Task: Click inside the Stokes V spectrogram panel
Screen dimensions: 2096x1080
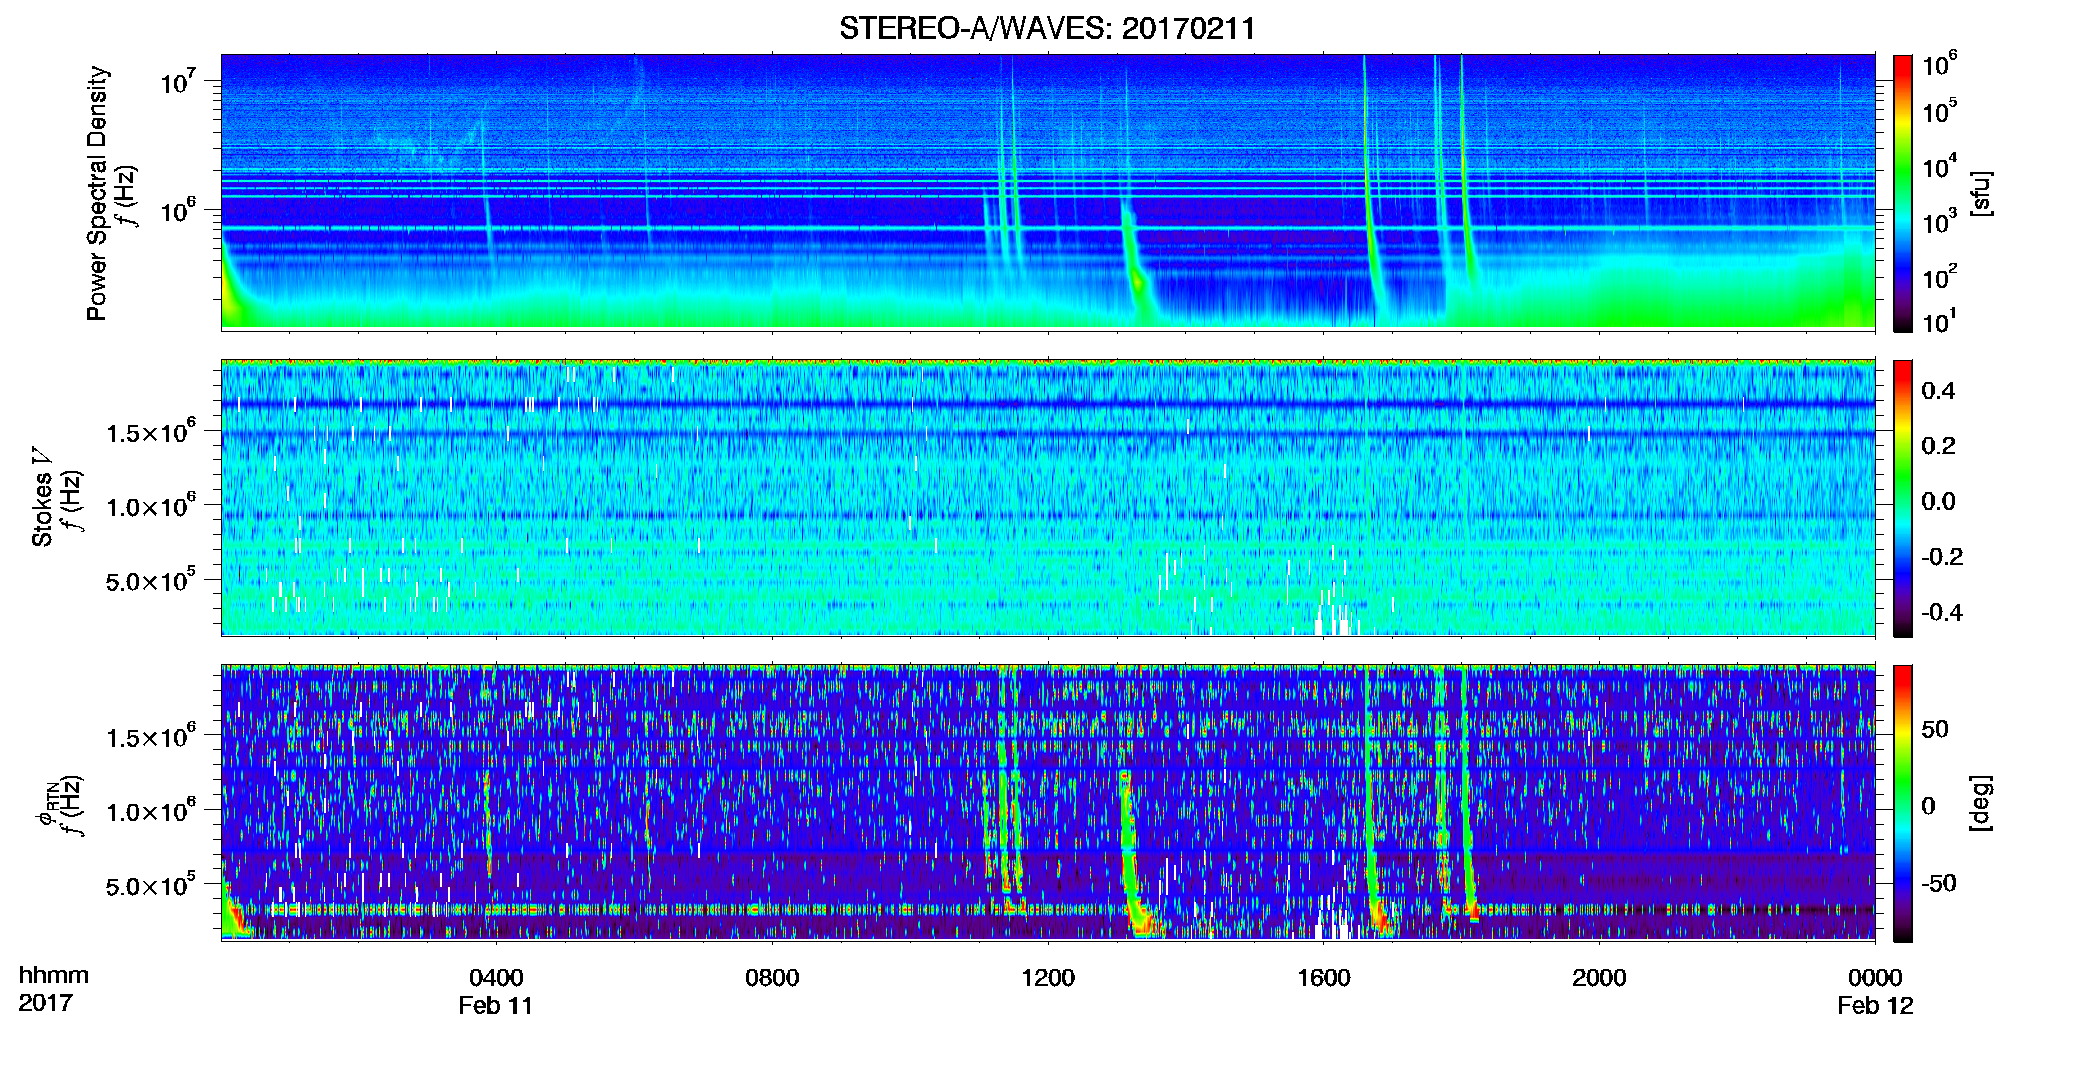Action: [1048, 498]
